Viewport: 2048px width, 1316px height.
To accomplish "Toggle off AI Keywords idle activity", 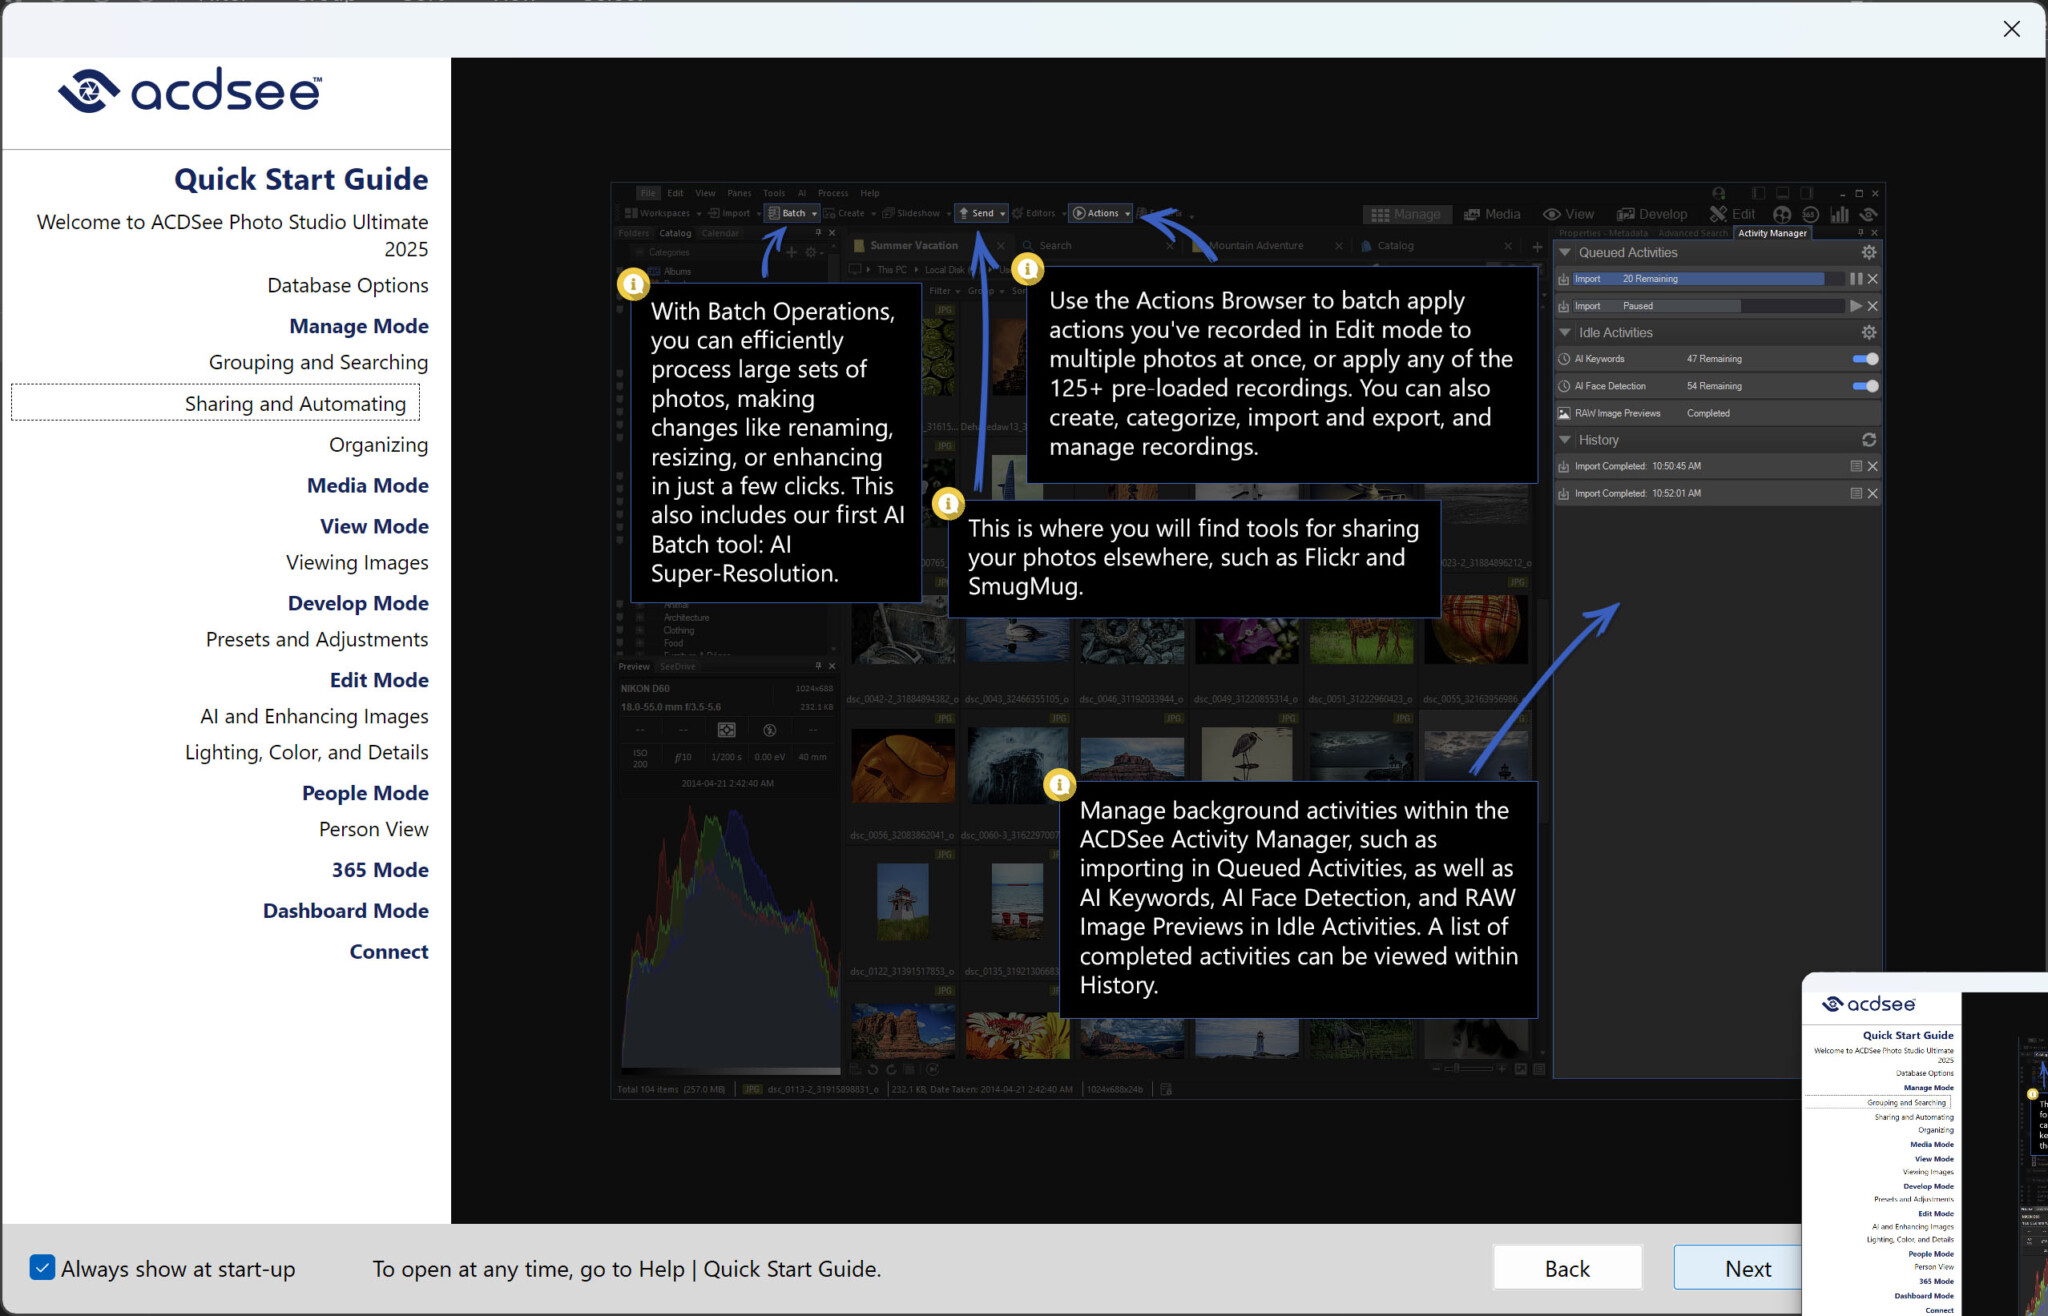I will 1865,359.
